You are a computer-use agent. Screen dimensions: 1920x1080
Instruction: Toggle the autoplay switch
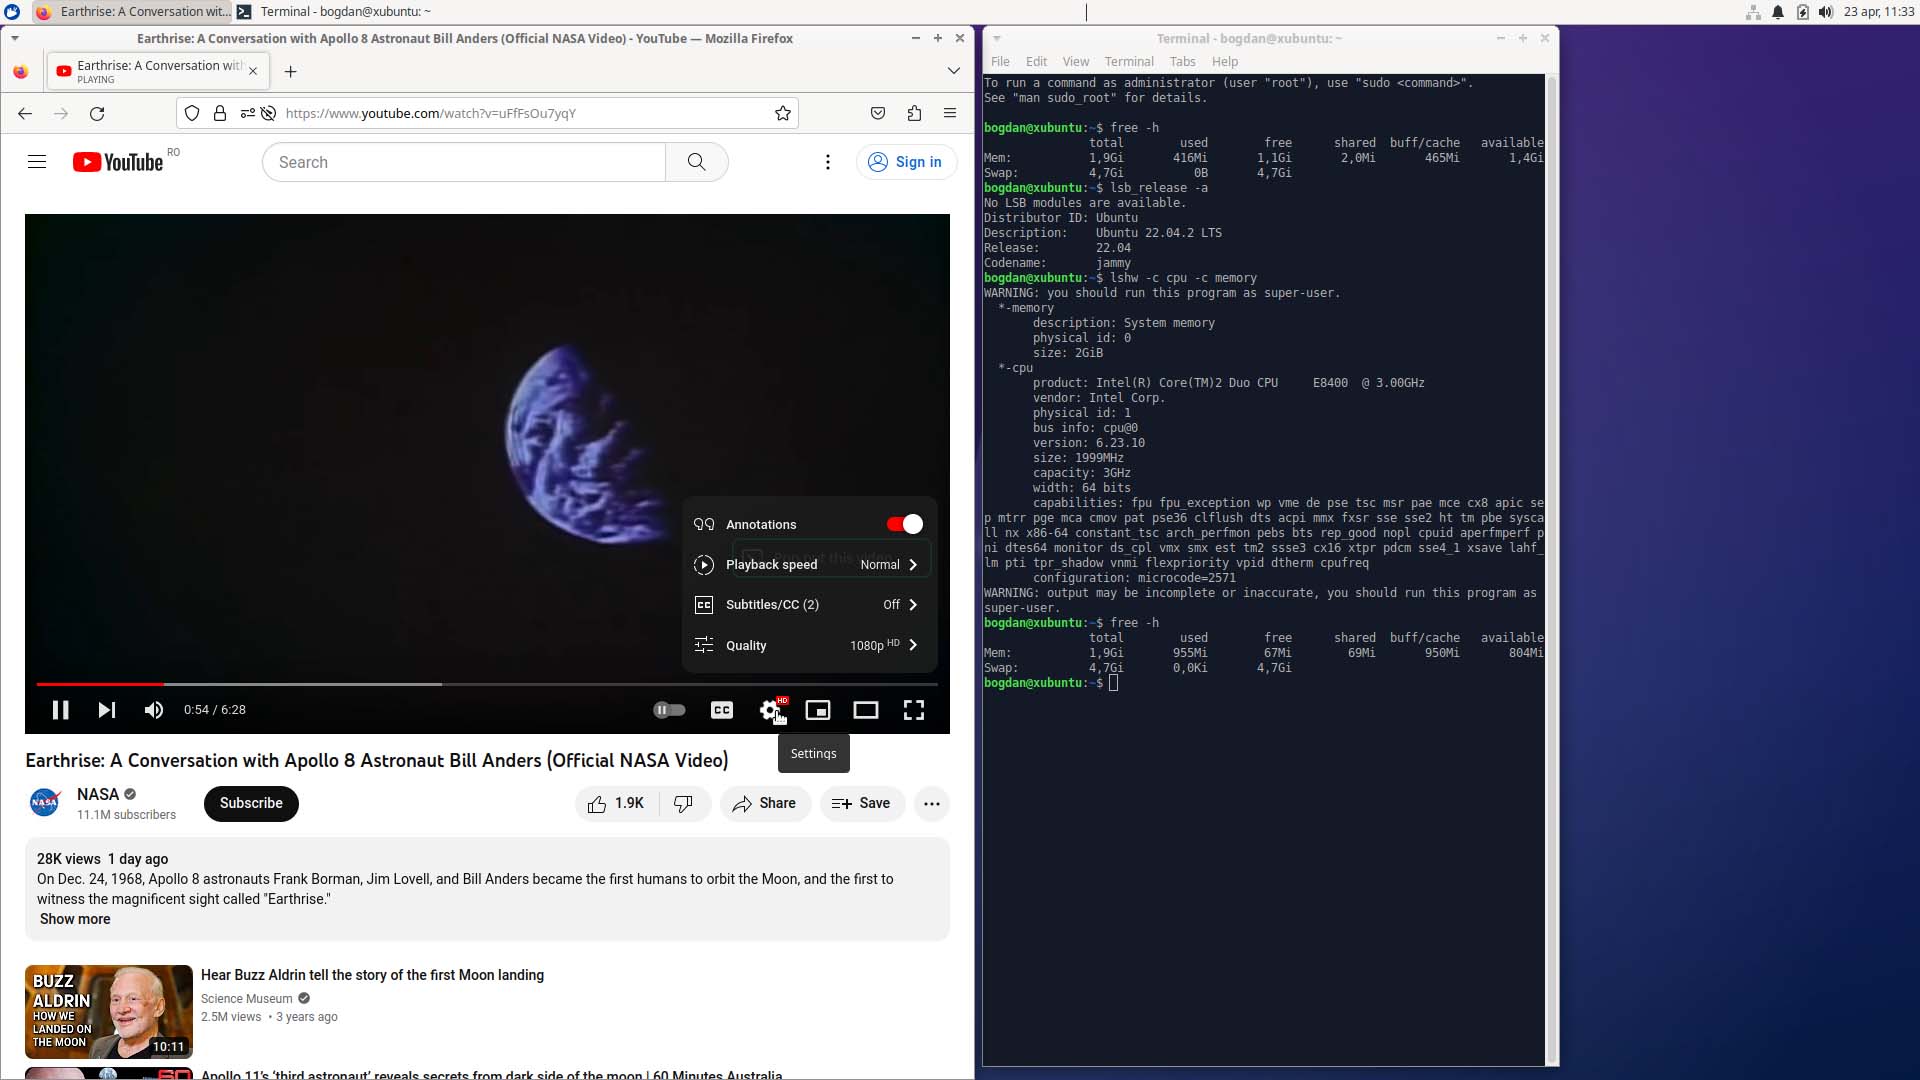(x=669, y=710)
